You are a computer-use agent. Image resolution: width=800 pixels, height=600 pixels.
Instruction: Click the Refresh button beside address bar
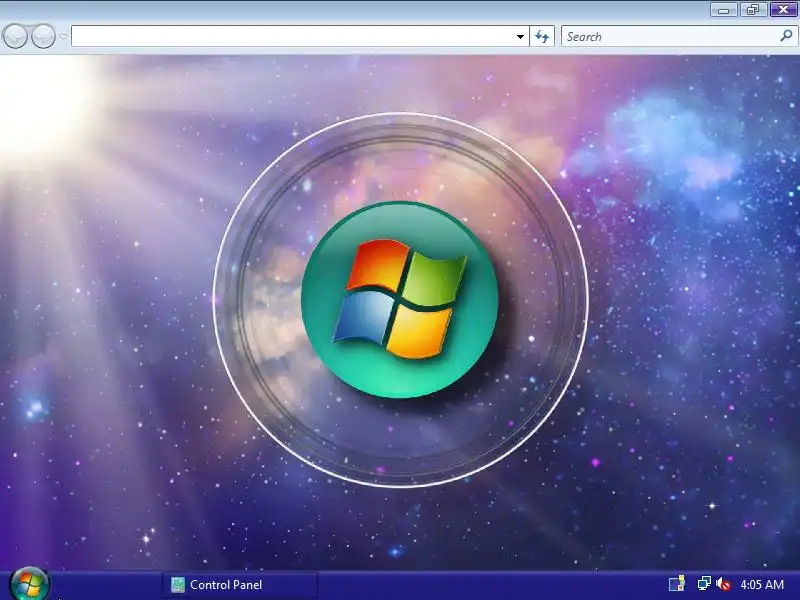click(x=542, y=37)
